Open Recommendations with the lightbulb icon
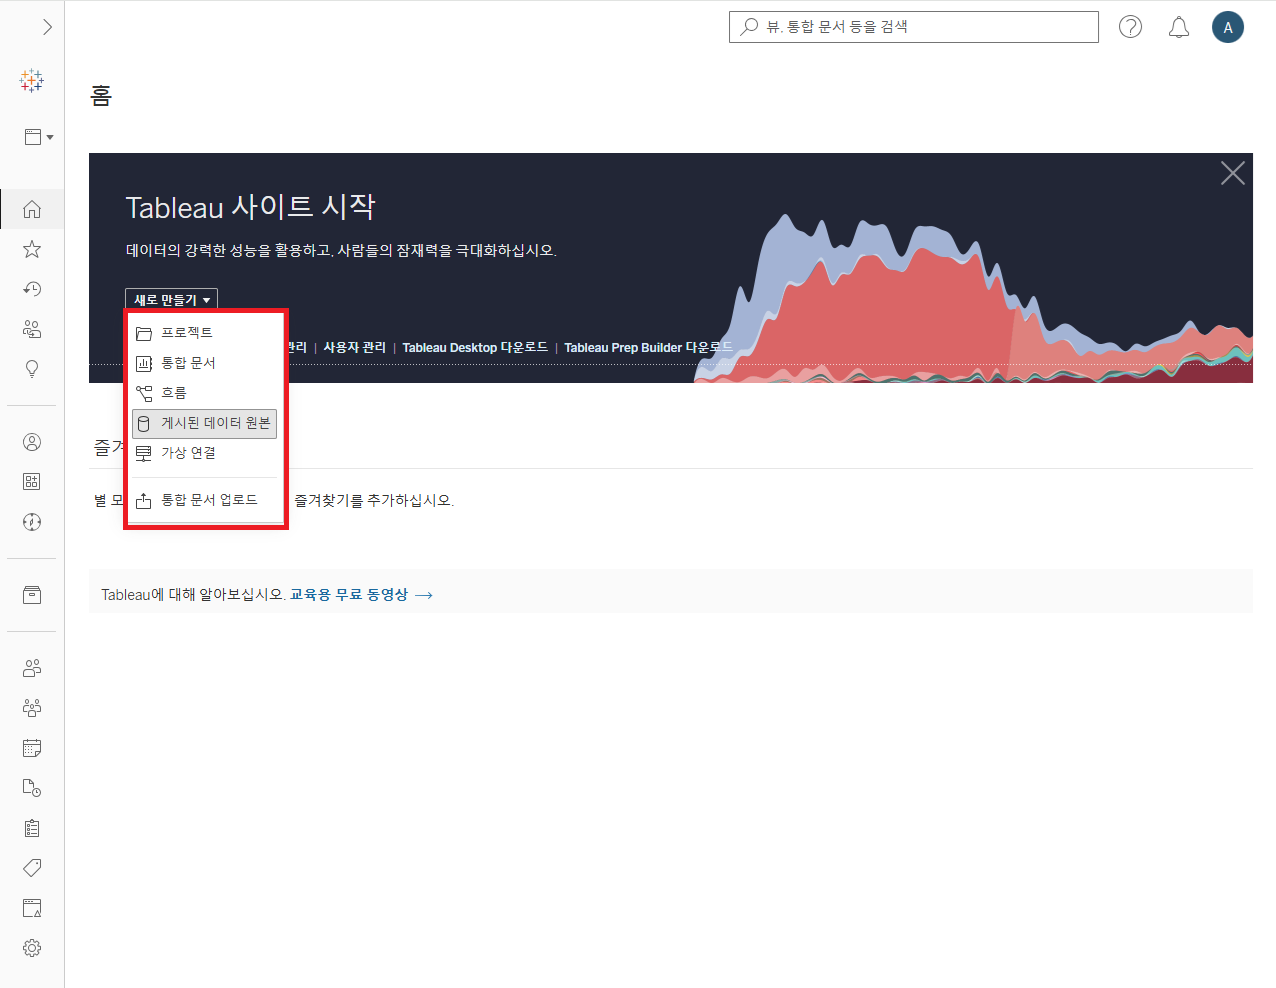Viewport: 1276px width, 988px height. click(x=32, y=369)
